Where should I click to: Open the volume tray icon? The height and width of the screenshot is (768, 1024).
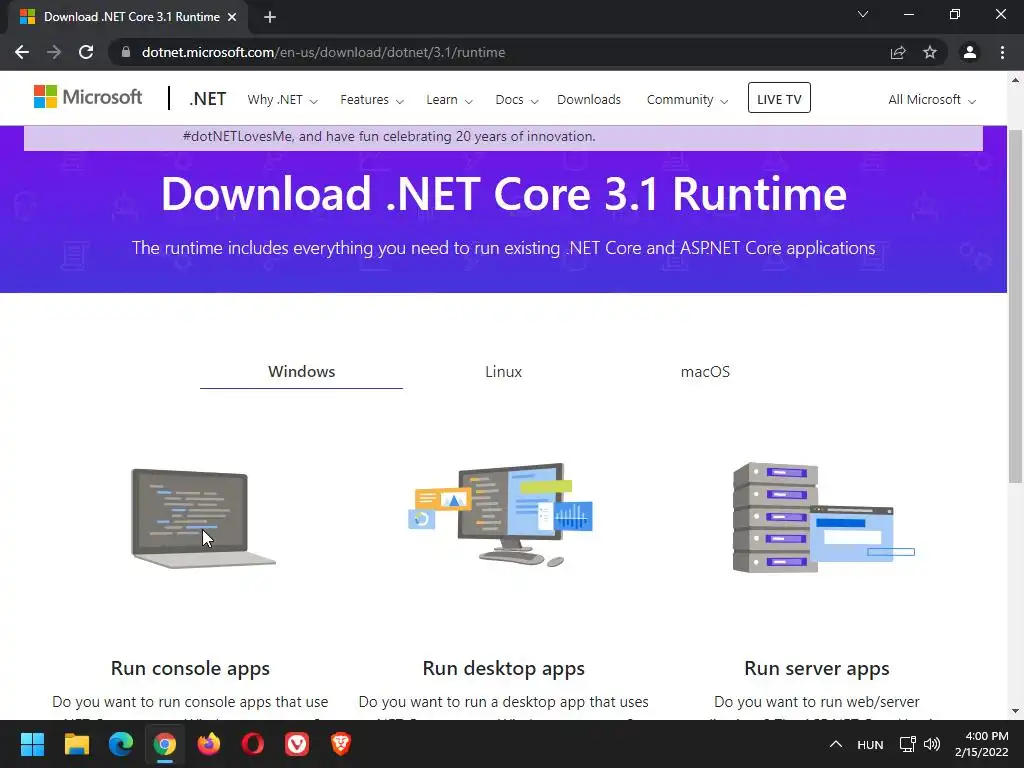click(x=932, y=744)
